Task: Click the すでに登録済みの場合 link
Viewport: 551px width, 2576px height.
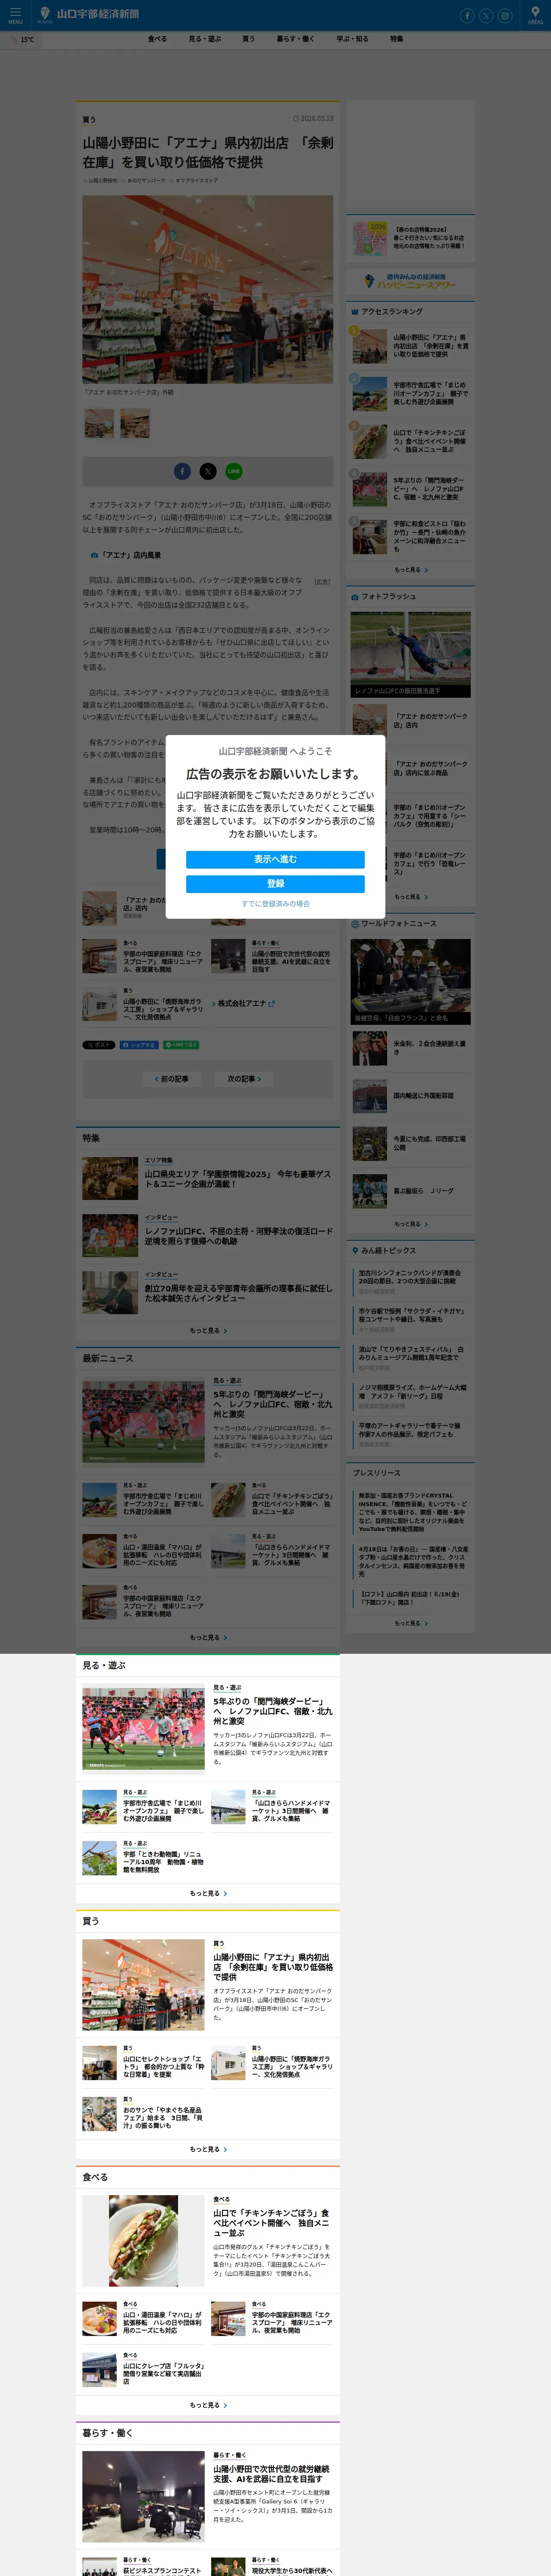Action: point(275,904)
